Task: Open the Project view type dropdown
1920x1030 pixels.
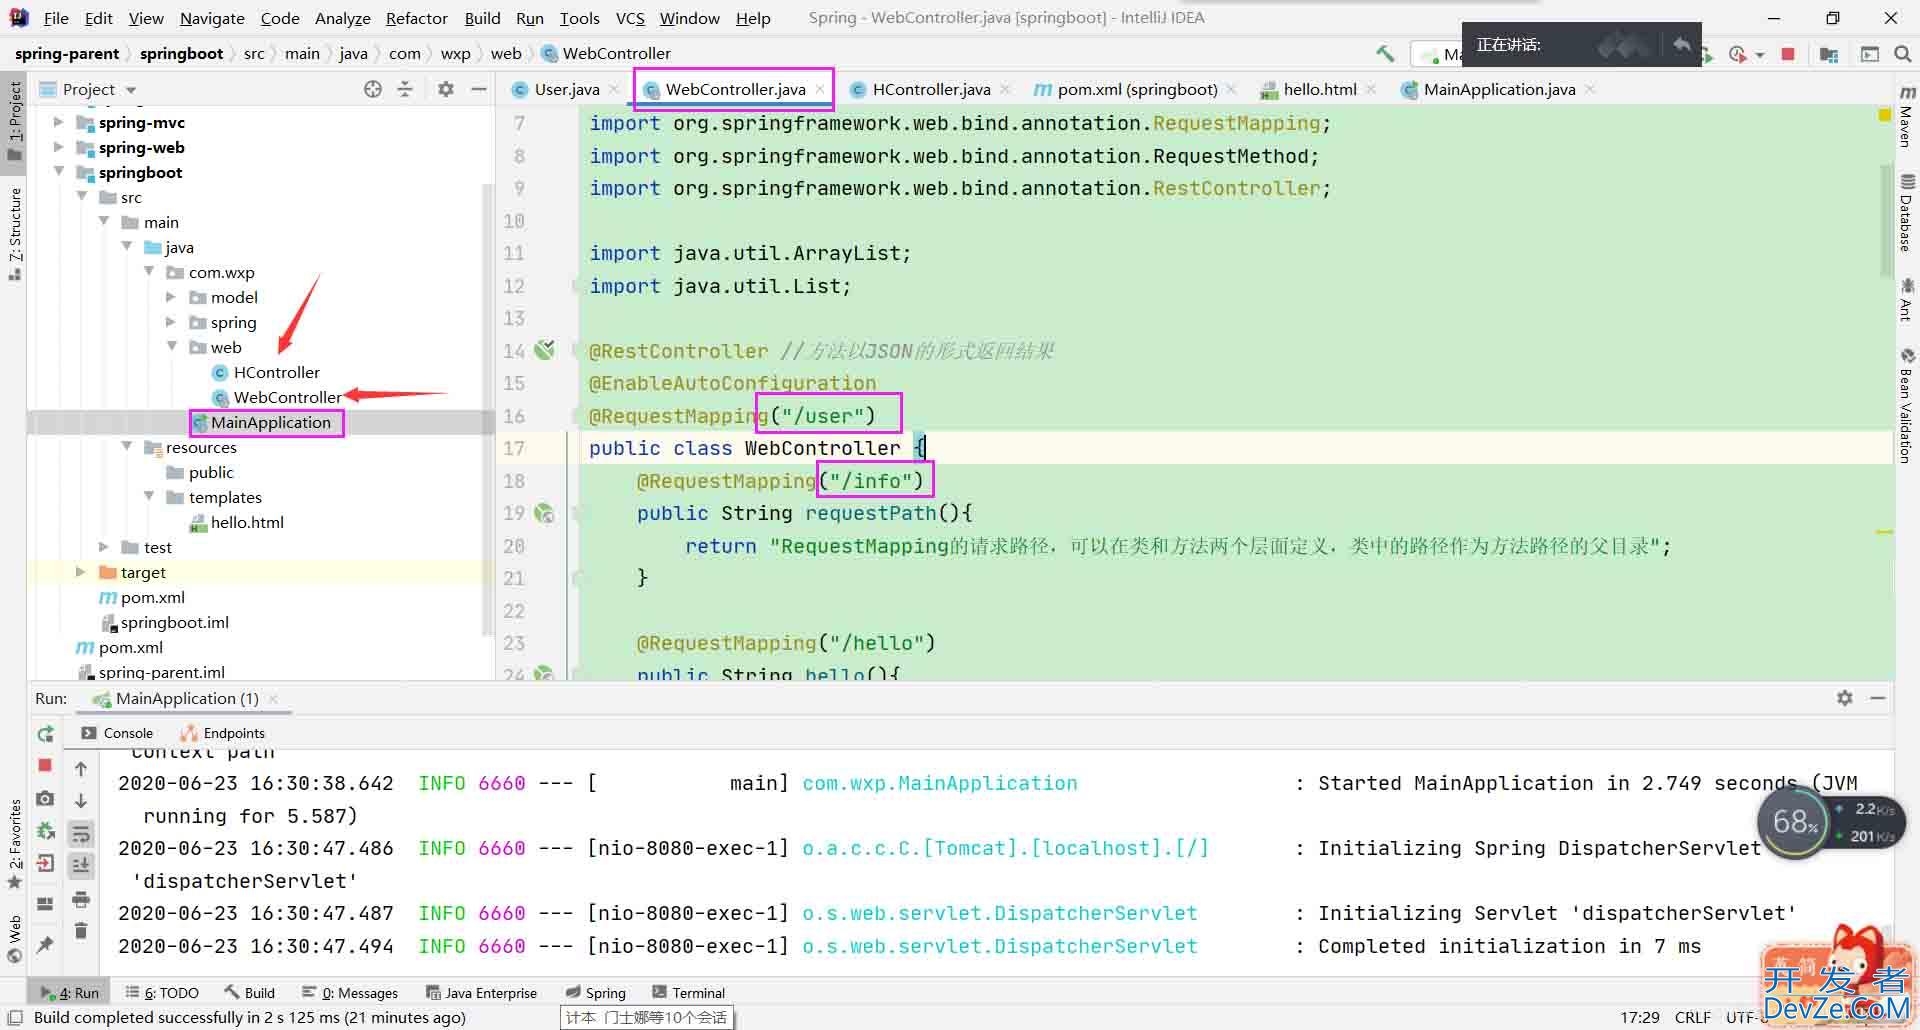Action: (131, 90)
